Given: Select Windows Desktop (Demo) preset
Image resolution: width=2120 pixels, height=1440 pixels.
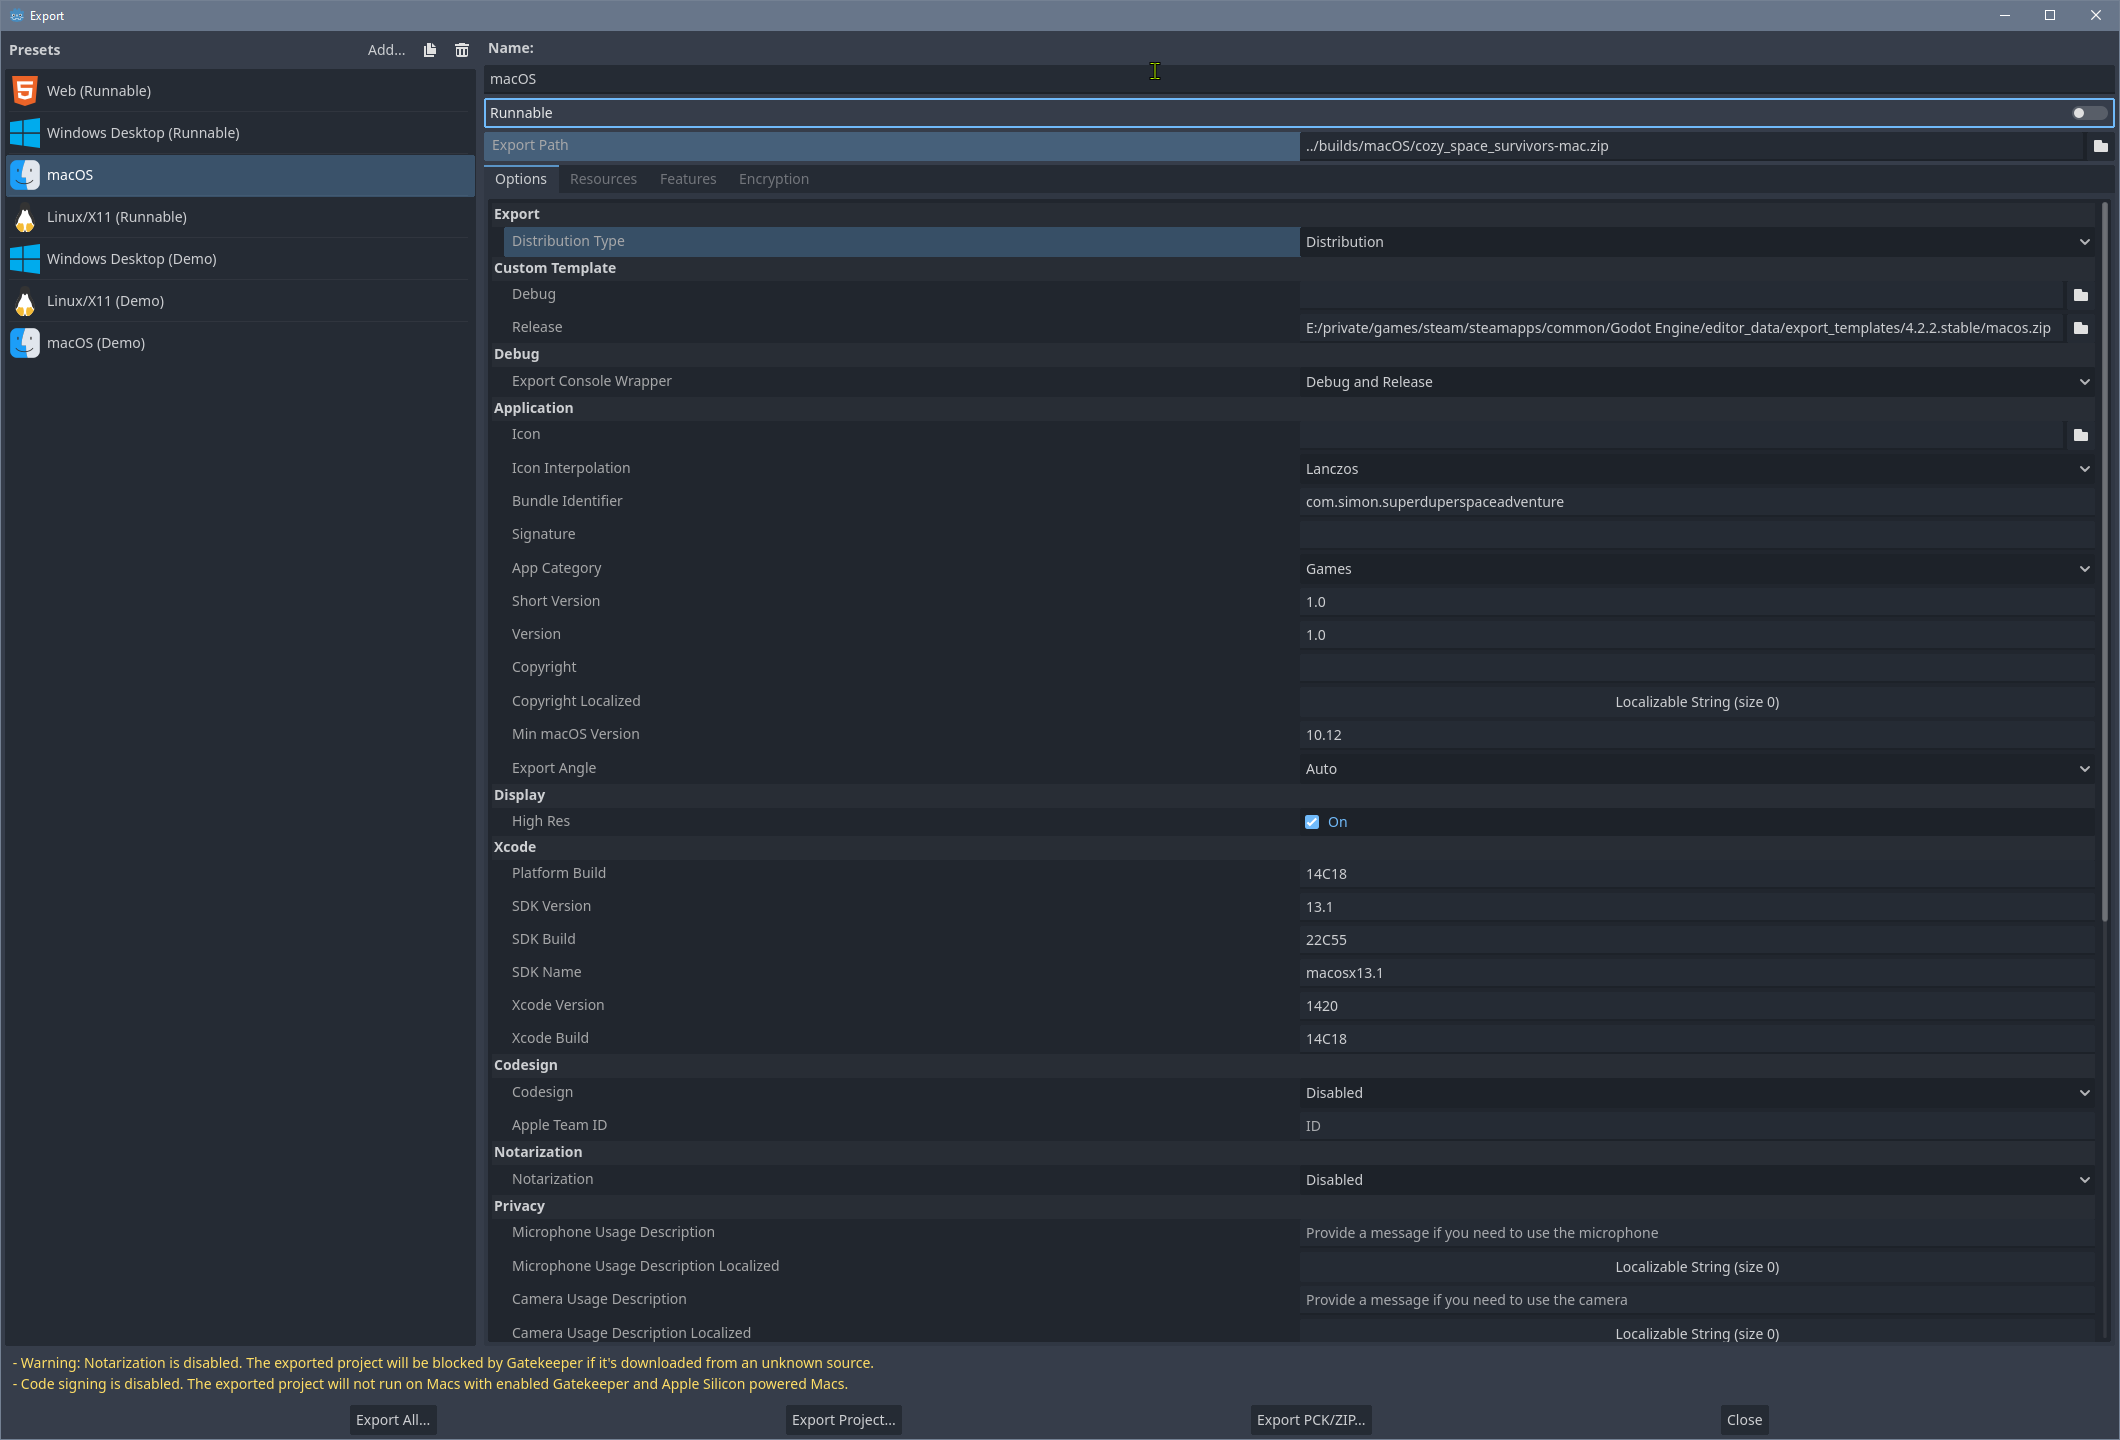Looking at the screenshot, I should coord(131,259).
